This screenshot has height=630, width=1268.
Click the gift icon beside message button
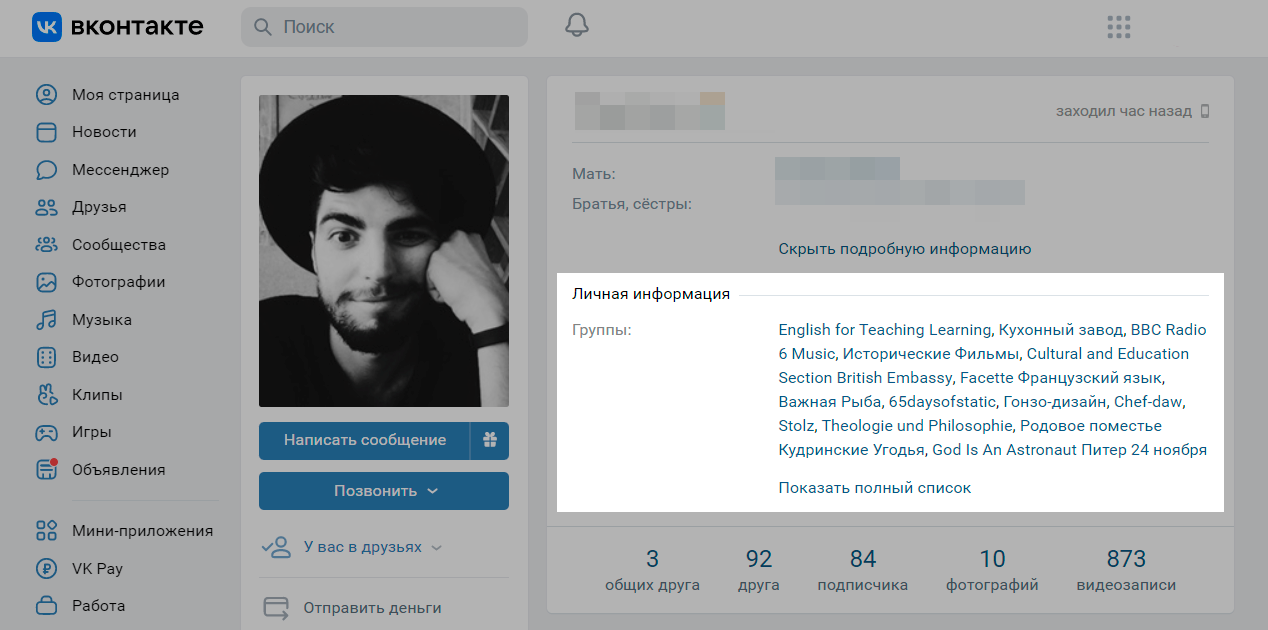tap(489, 441)
